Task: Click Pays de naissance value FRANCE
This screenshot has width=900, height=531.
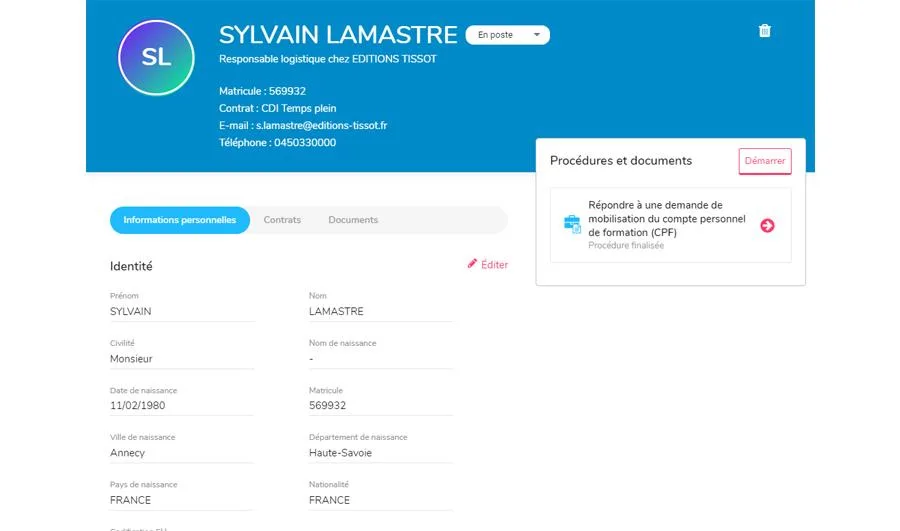Action: pyautogui.click(x=130, y=500)
